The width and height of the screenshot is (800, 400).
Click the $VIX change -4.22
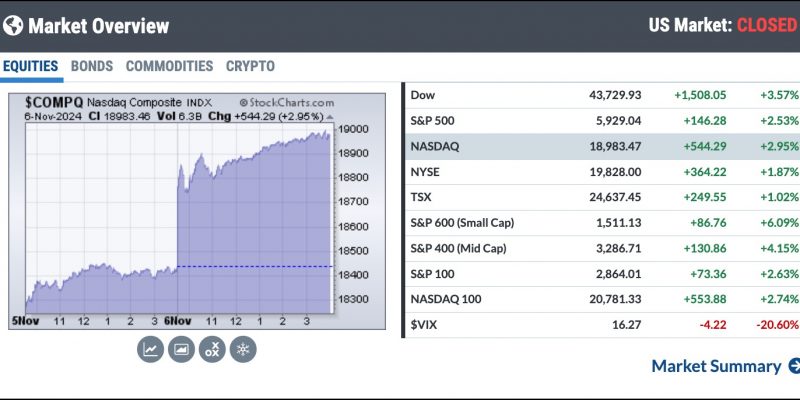tap(713, 325)
